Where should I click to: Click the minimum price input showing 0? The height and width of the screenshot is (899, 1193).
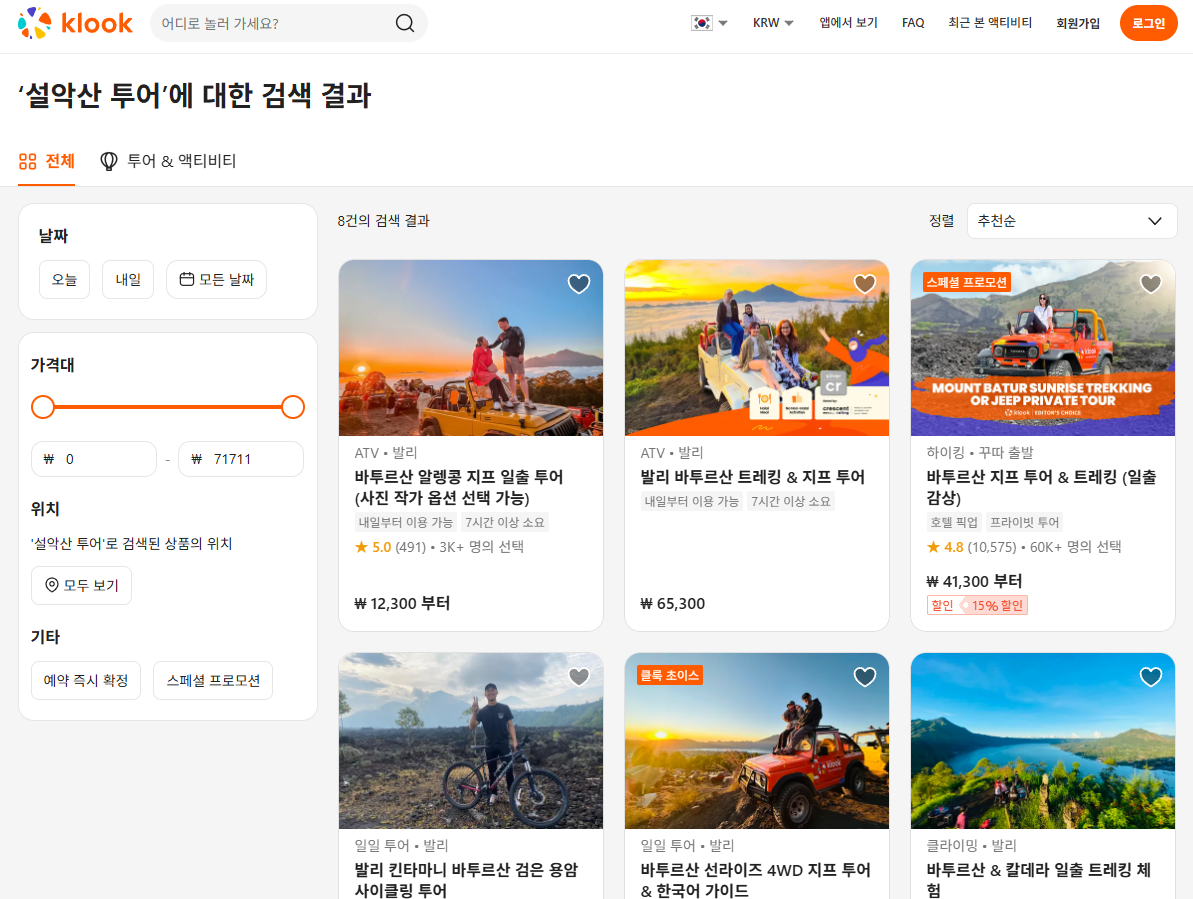click(x=94, y=459)
